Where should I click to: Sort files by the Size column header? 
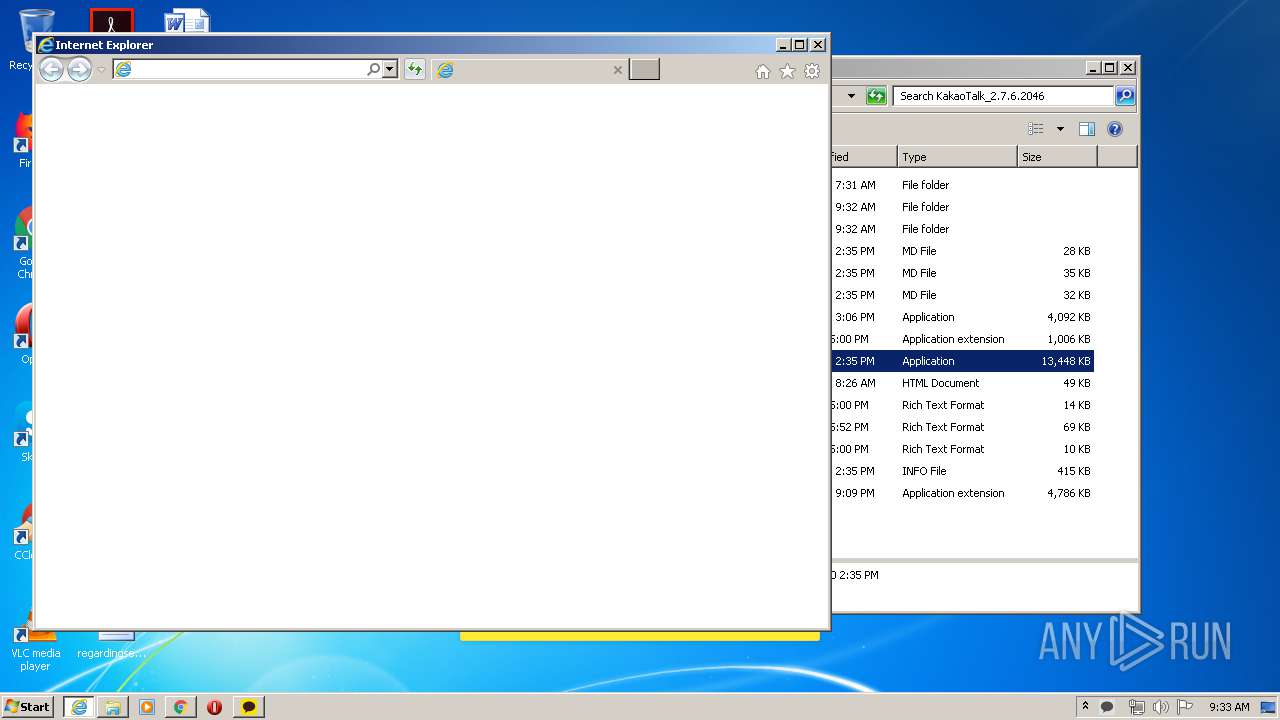point(1057,157)
